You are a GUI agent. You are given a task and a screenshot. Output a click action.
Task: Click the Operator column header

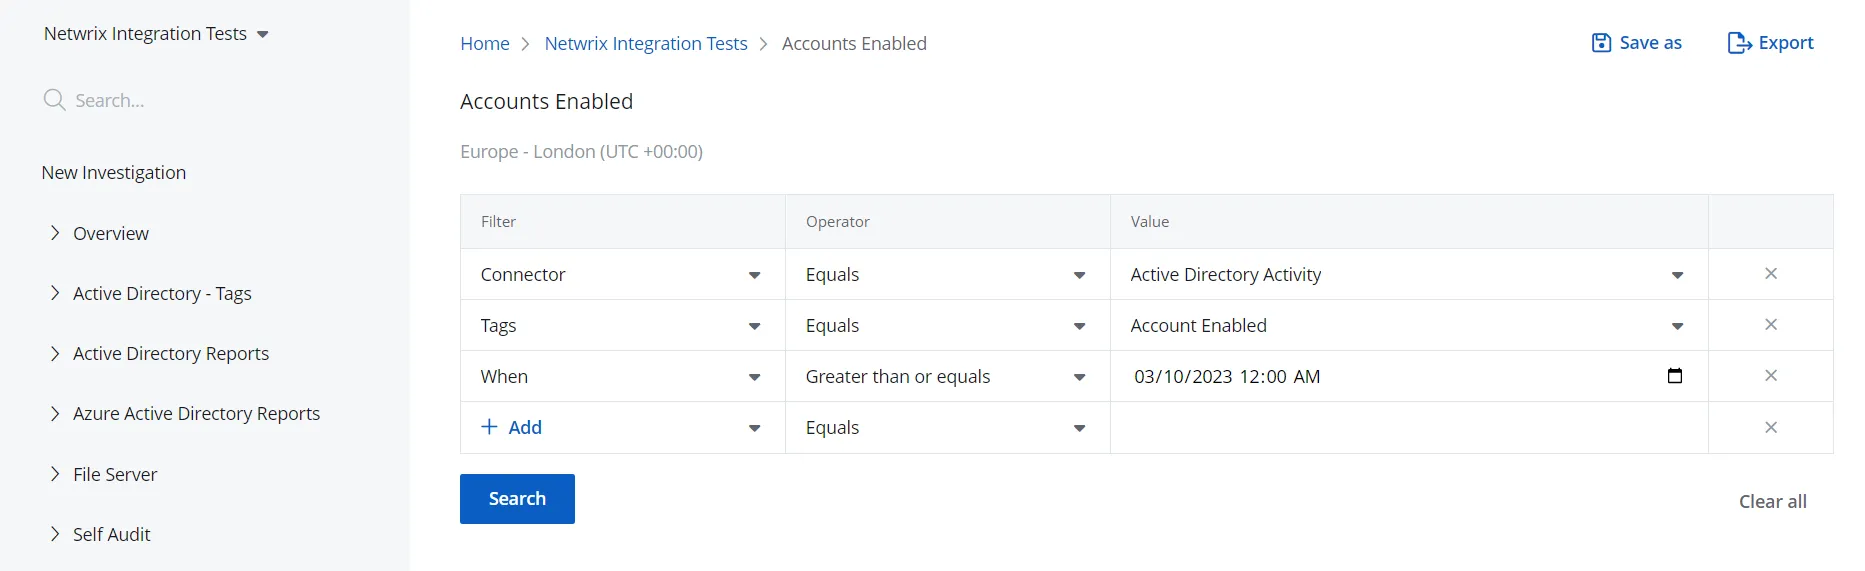coord(838,222)
